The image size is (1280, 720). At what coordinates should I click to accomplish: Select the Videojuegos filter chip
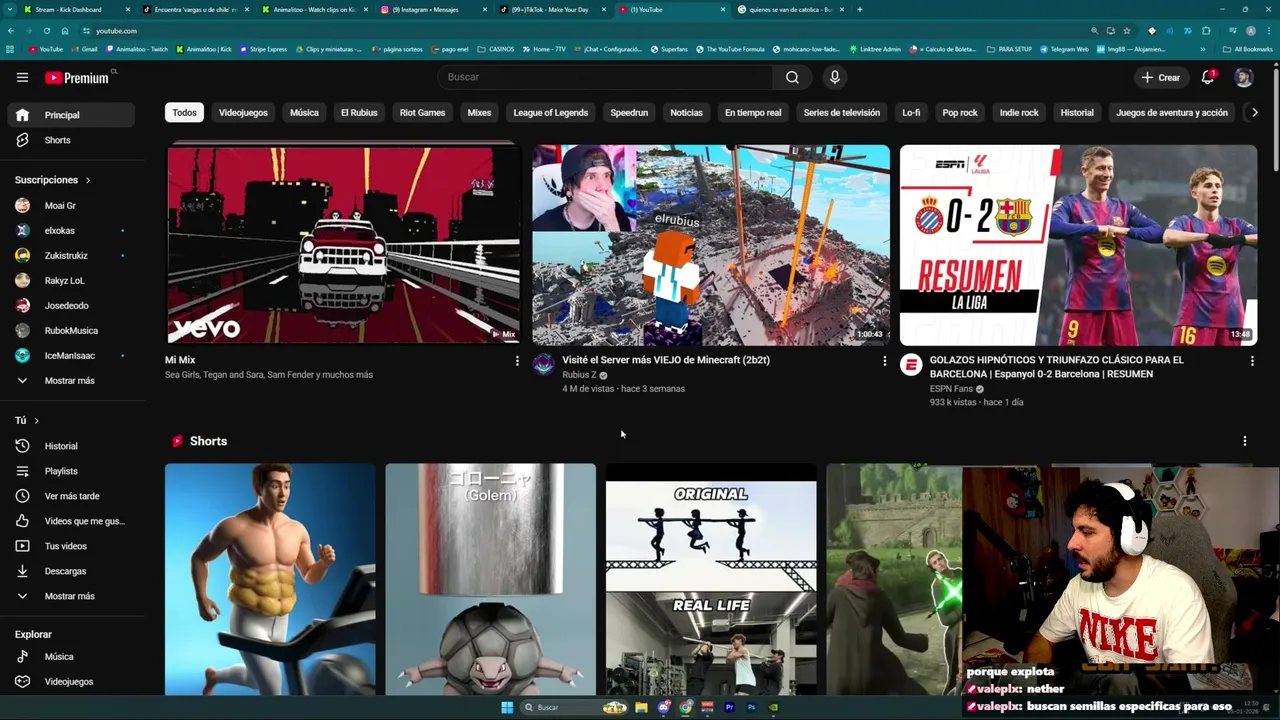[243, 113]
